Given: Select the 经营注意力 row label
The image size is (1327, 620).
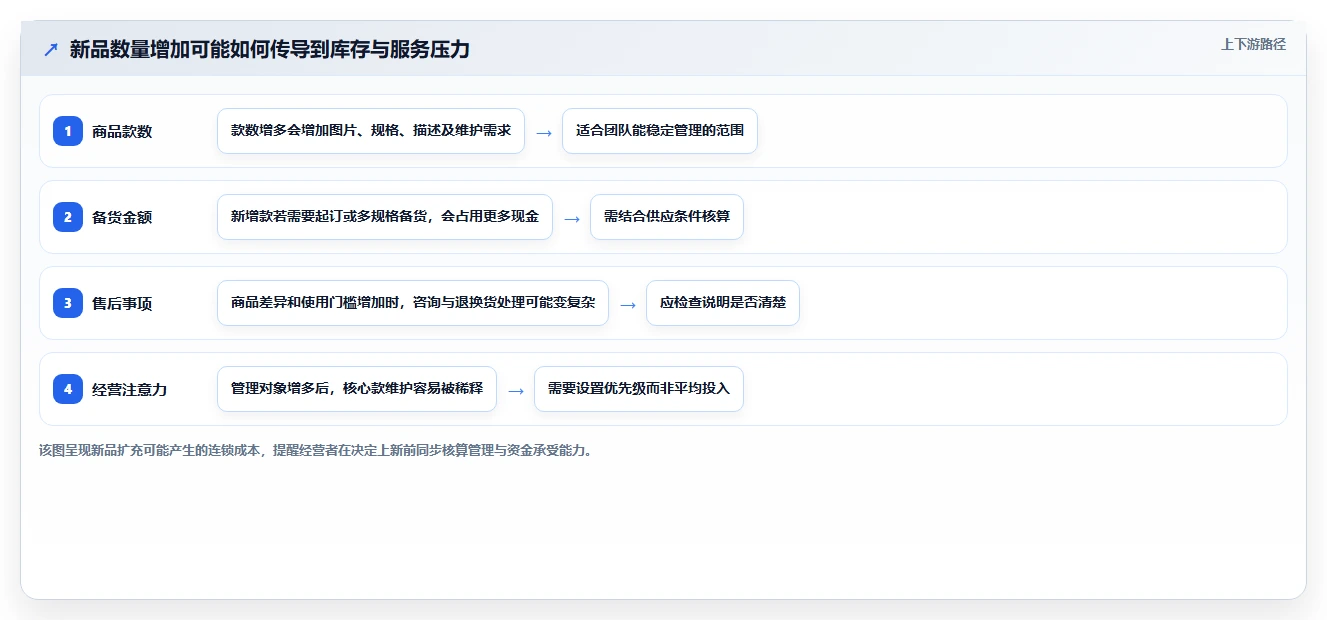Looking at the screenshot, I should click(x=130, y=389).
